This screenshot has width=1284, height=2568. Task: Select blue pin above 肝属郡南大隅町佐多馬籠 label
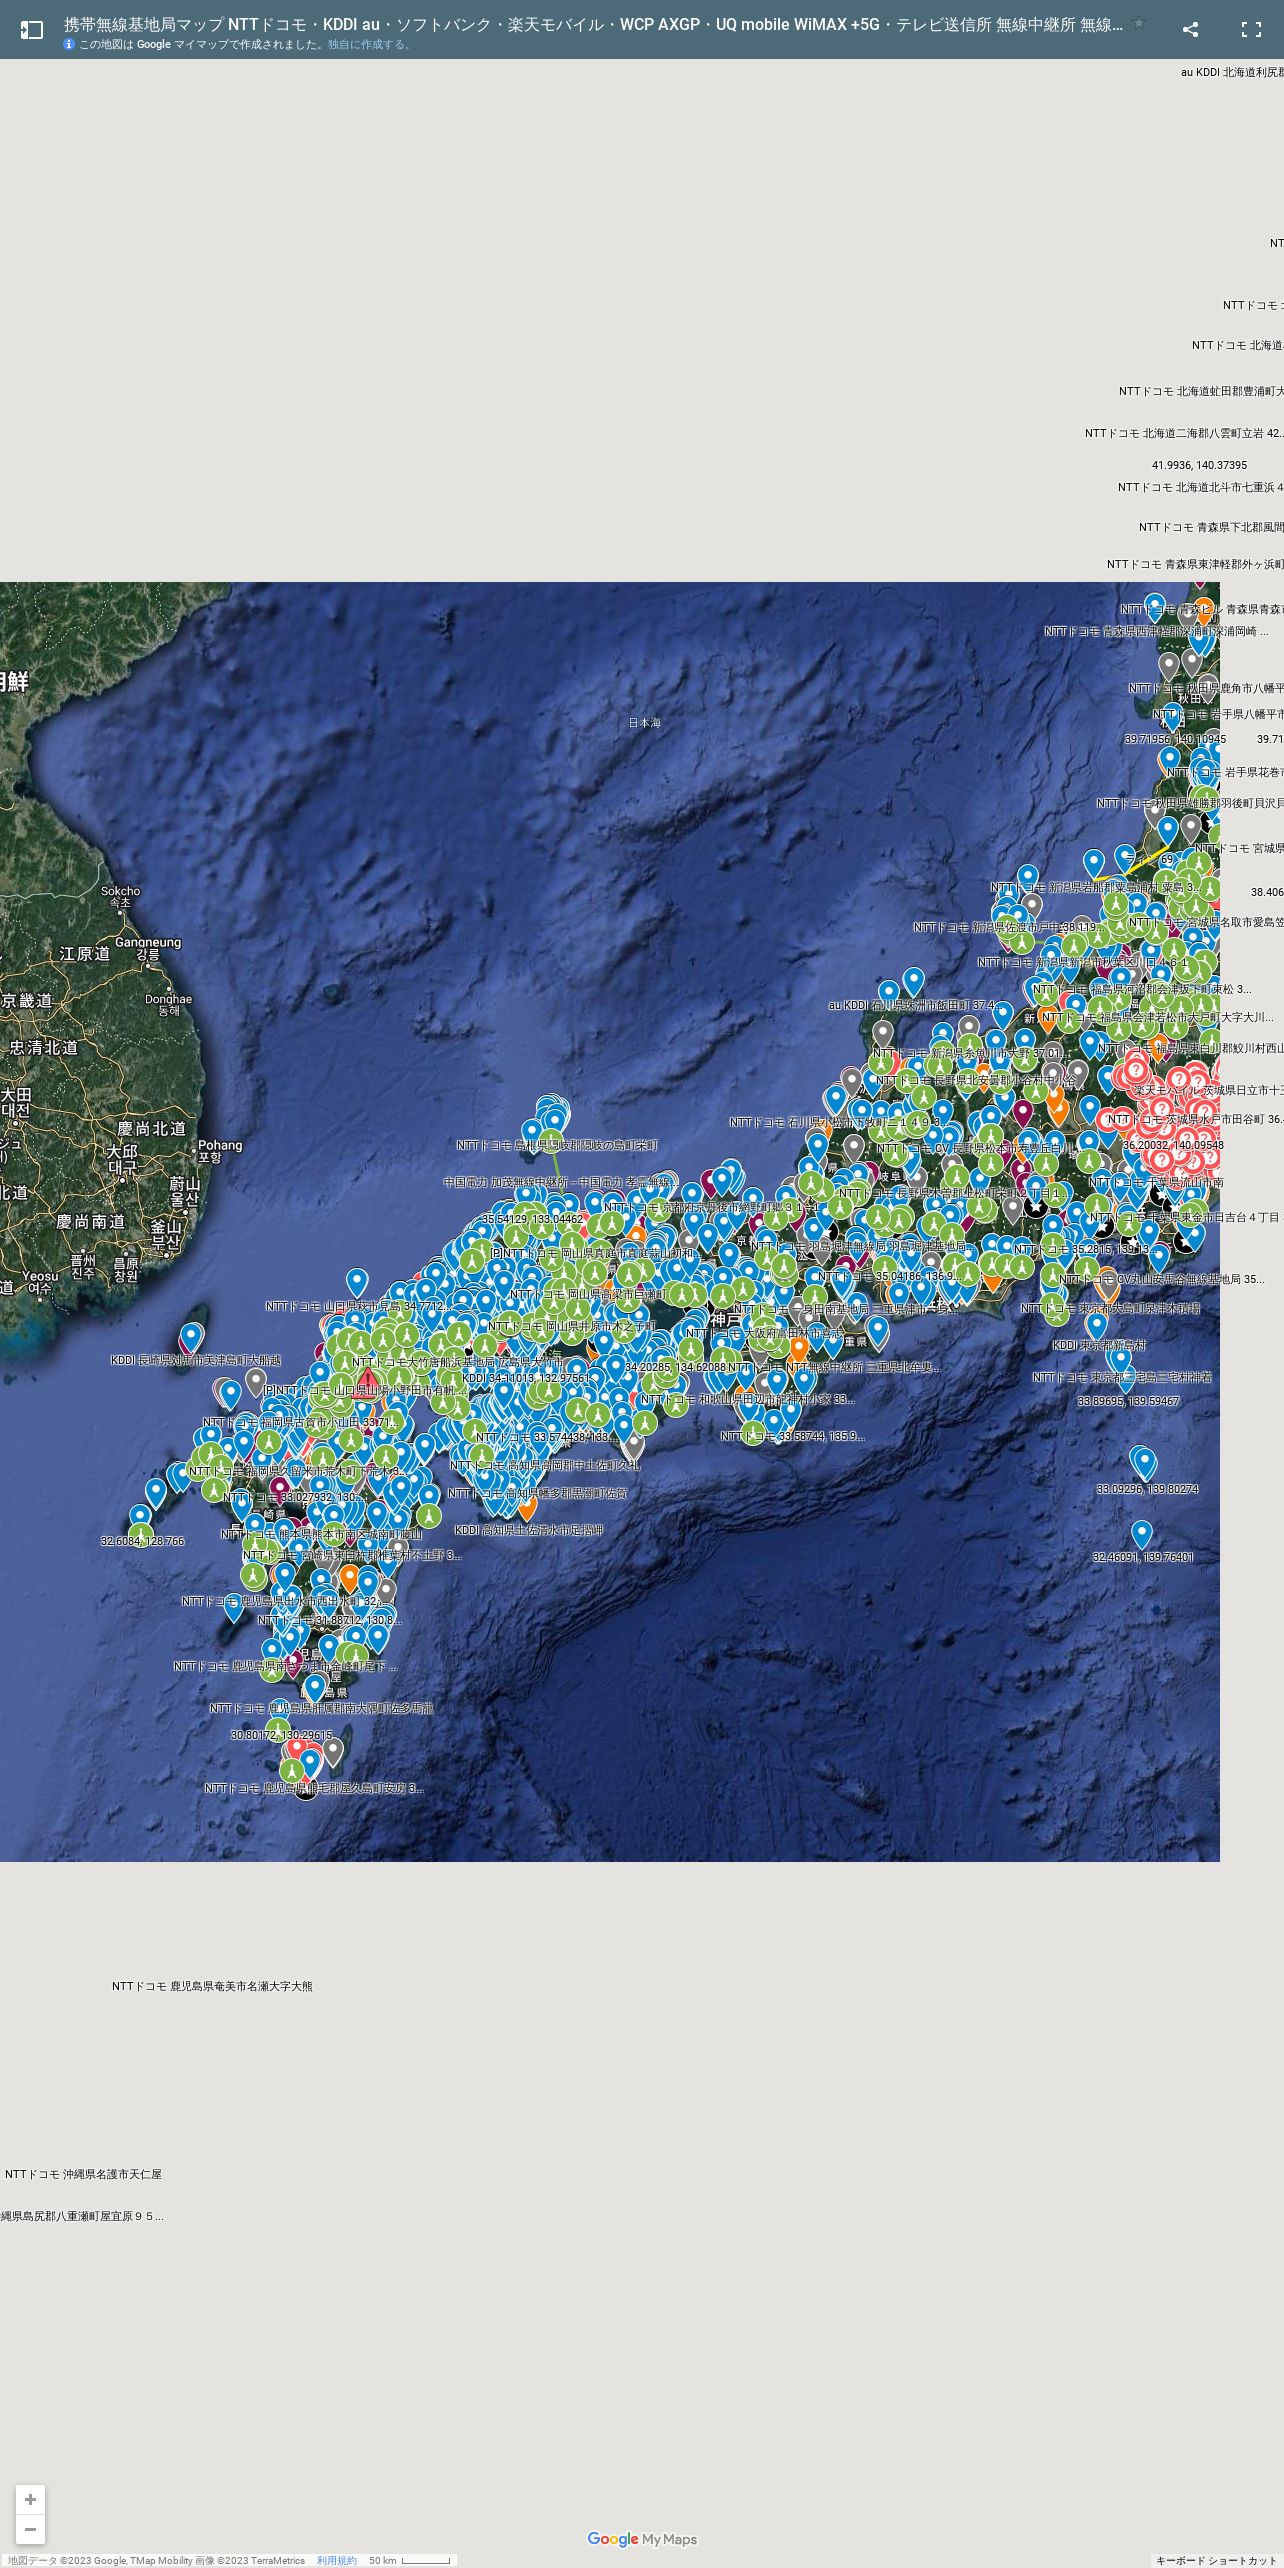(314, 1688)
